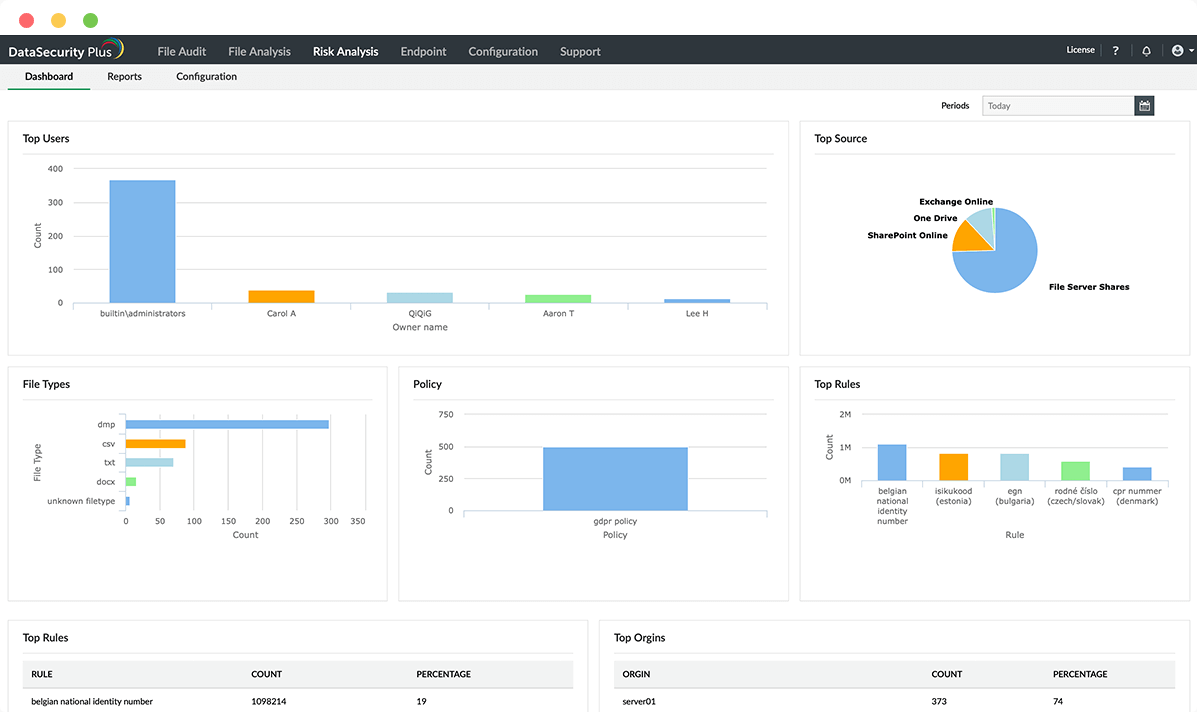Viewport: 1197px width, 712px height.
Task: Click the docx green bar
Action: pos(131,482)
